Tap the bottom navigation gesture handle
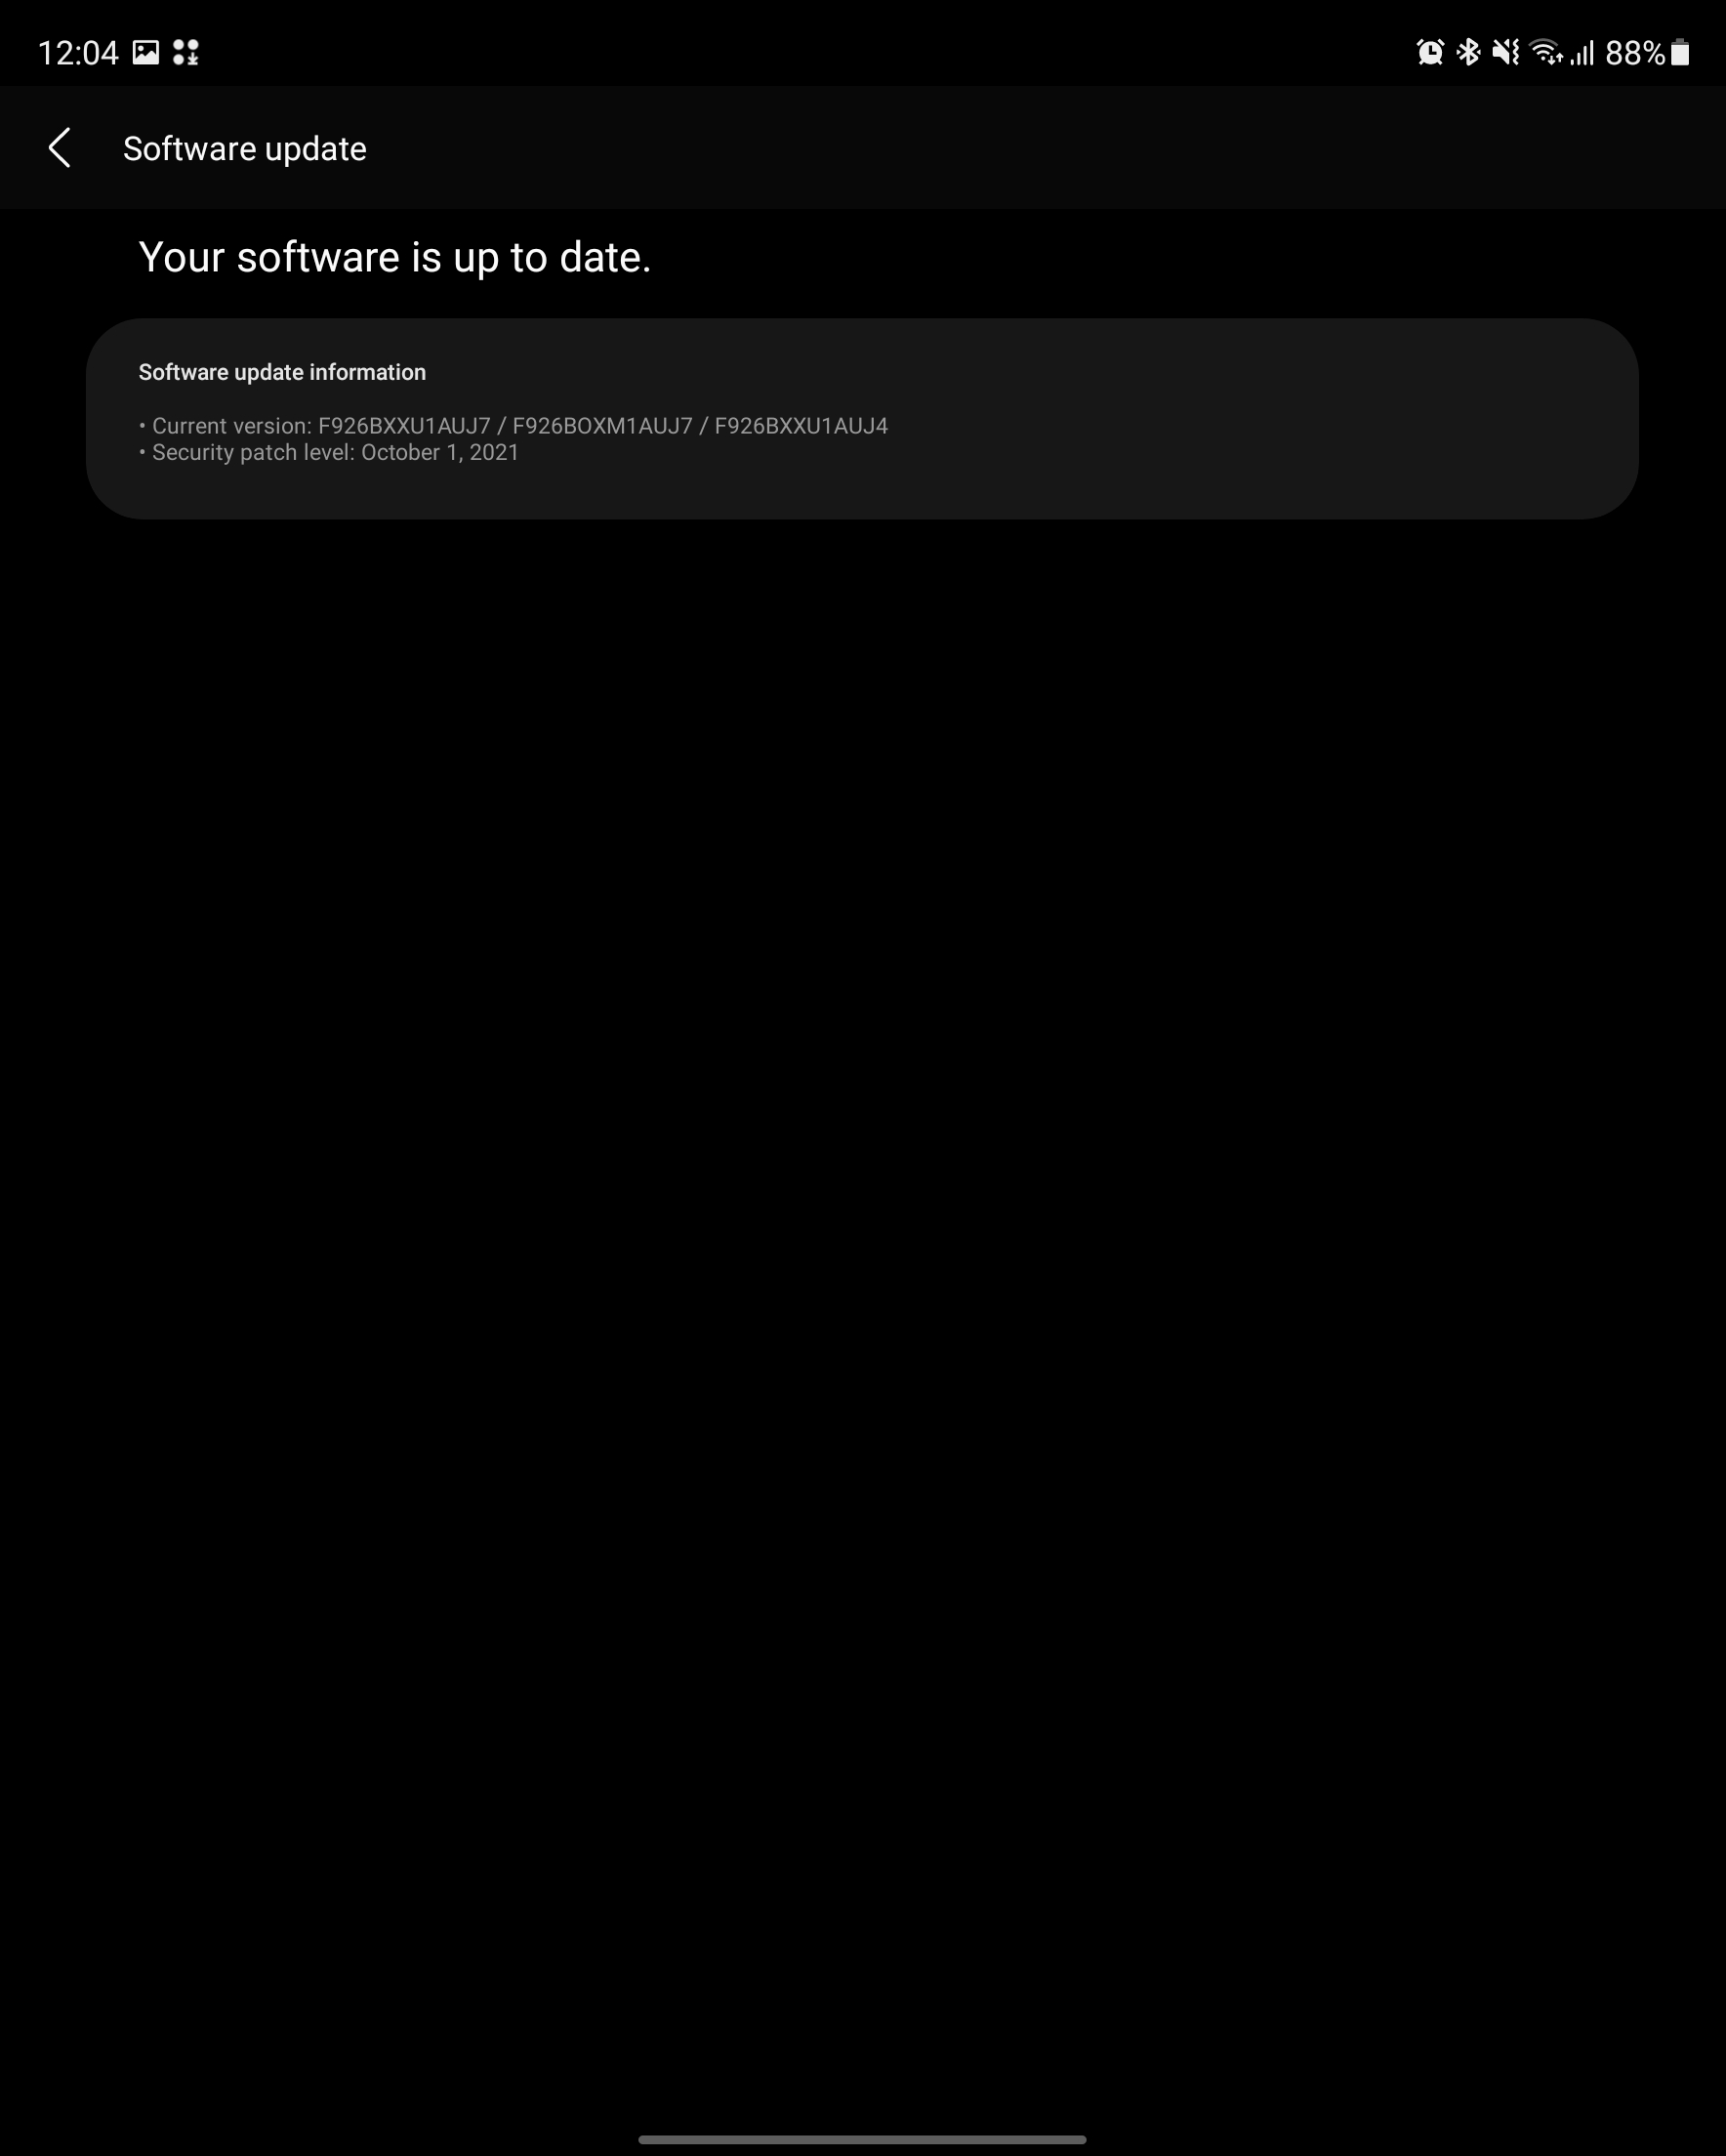 click(862, 2139)
